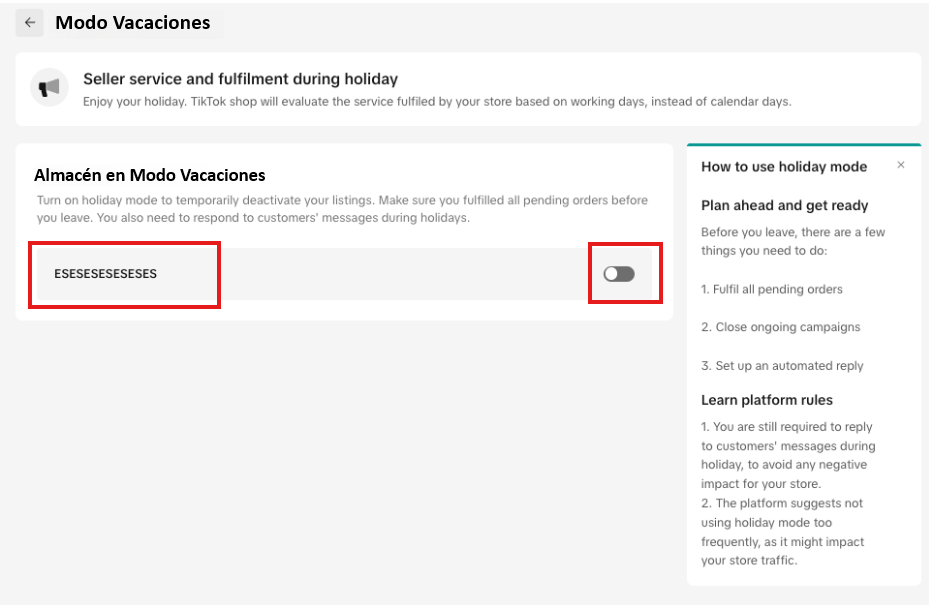Click the Plan ahead and get ready heading
The width and height of the screenshot is (929, 605).
(x=784, y=206)
